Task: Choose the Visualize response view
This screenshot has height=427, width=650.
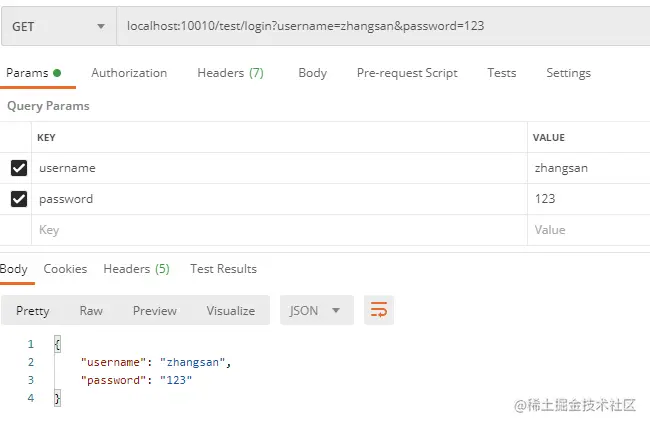Action: [x=230, y=311]
